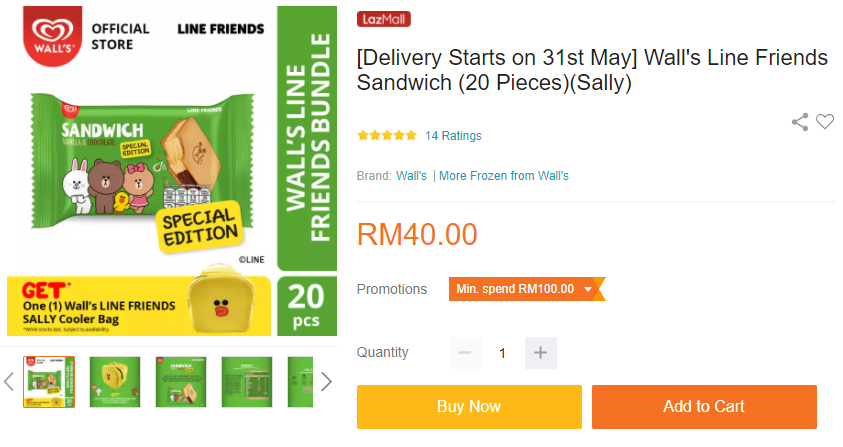Increase quantity with plus button
Viewport: 843px width, 447px height.
pyautogui.click(x=540, y=353)
